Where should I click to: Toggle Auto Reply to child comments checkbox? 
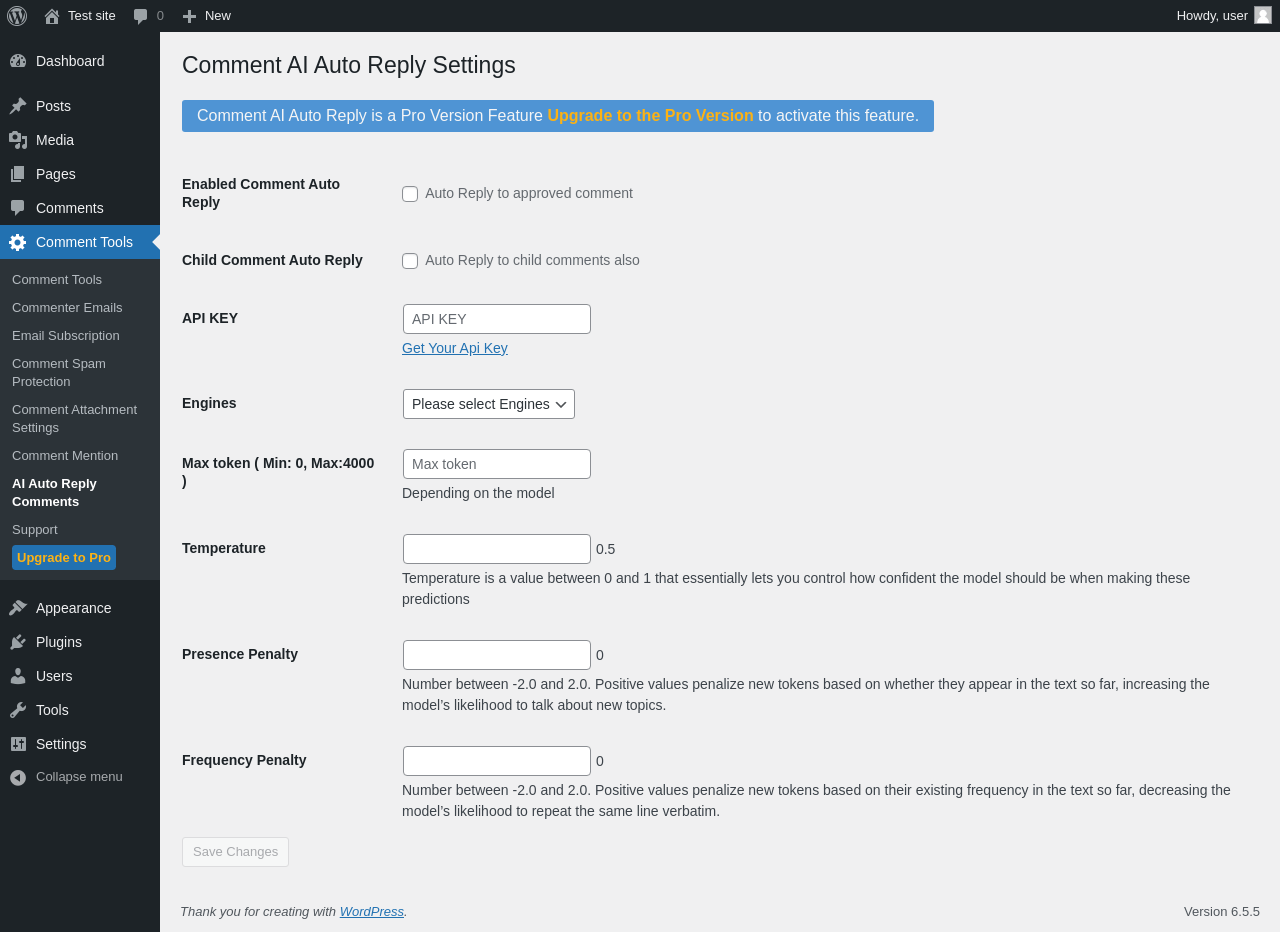pyautogui.click(x=410, y=261)
